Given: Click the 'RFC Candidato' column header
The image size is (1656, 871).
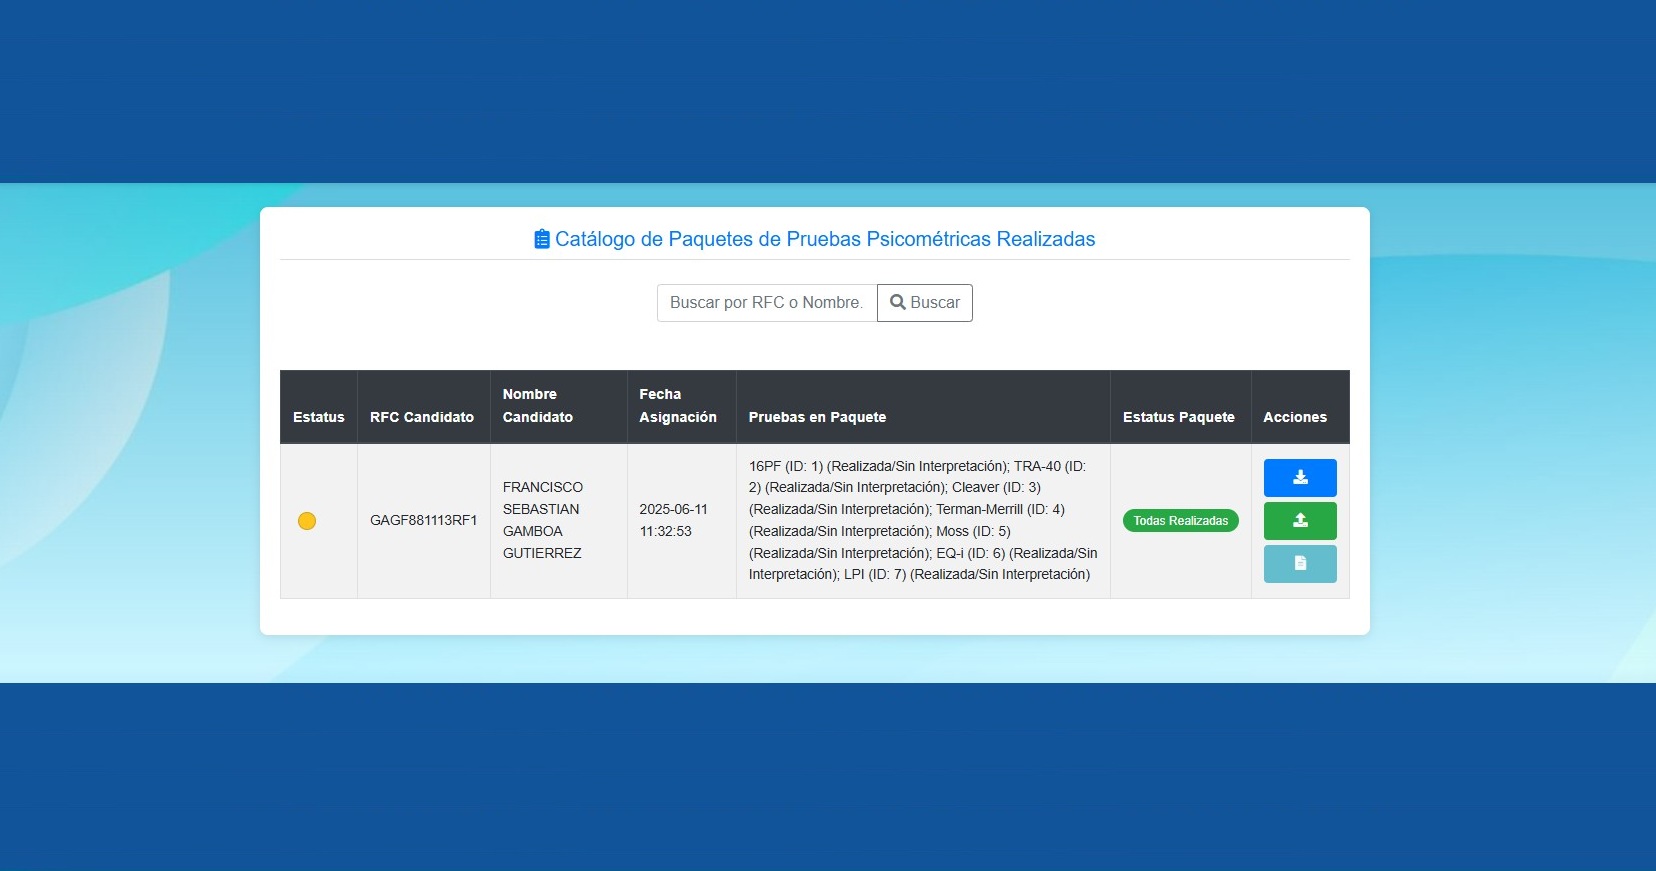Looking at the screenshot, I should 422,417.
